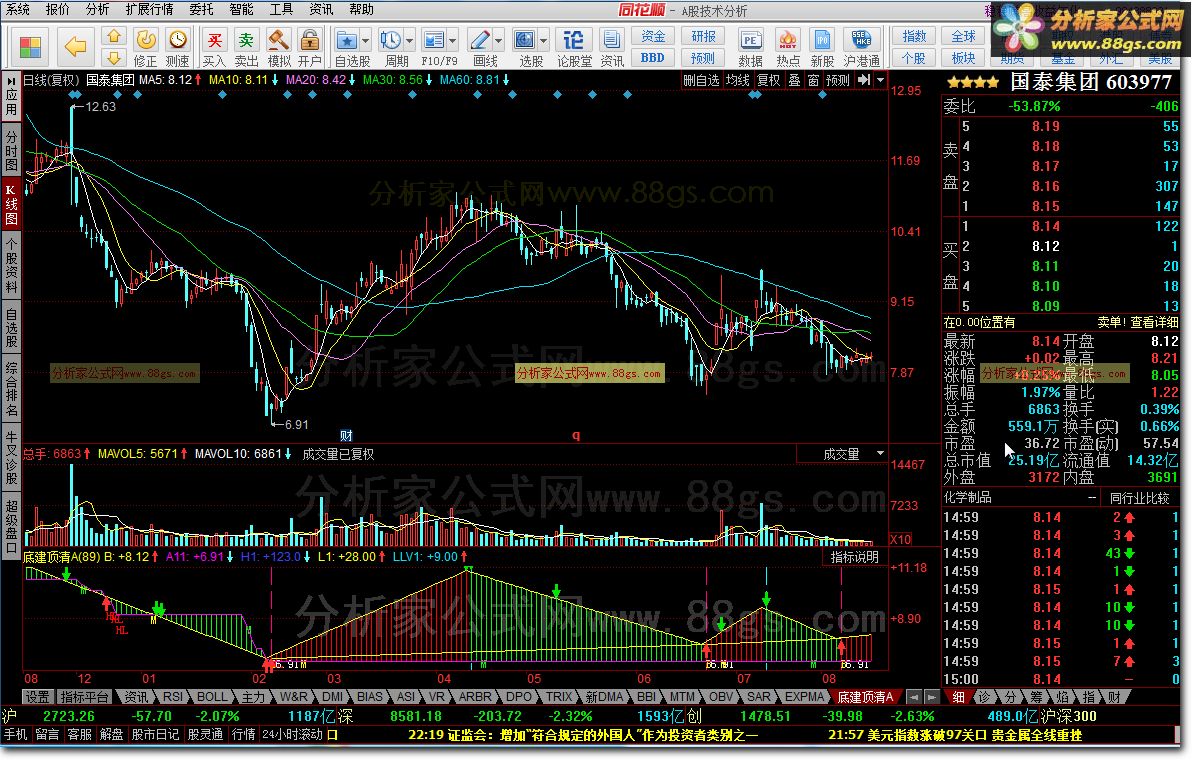Toggle 窗 multi-window mode
Screen dimensions: 1193x760
(x=813, y=80)
